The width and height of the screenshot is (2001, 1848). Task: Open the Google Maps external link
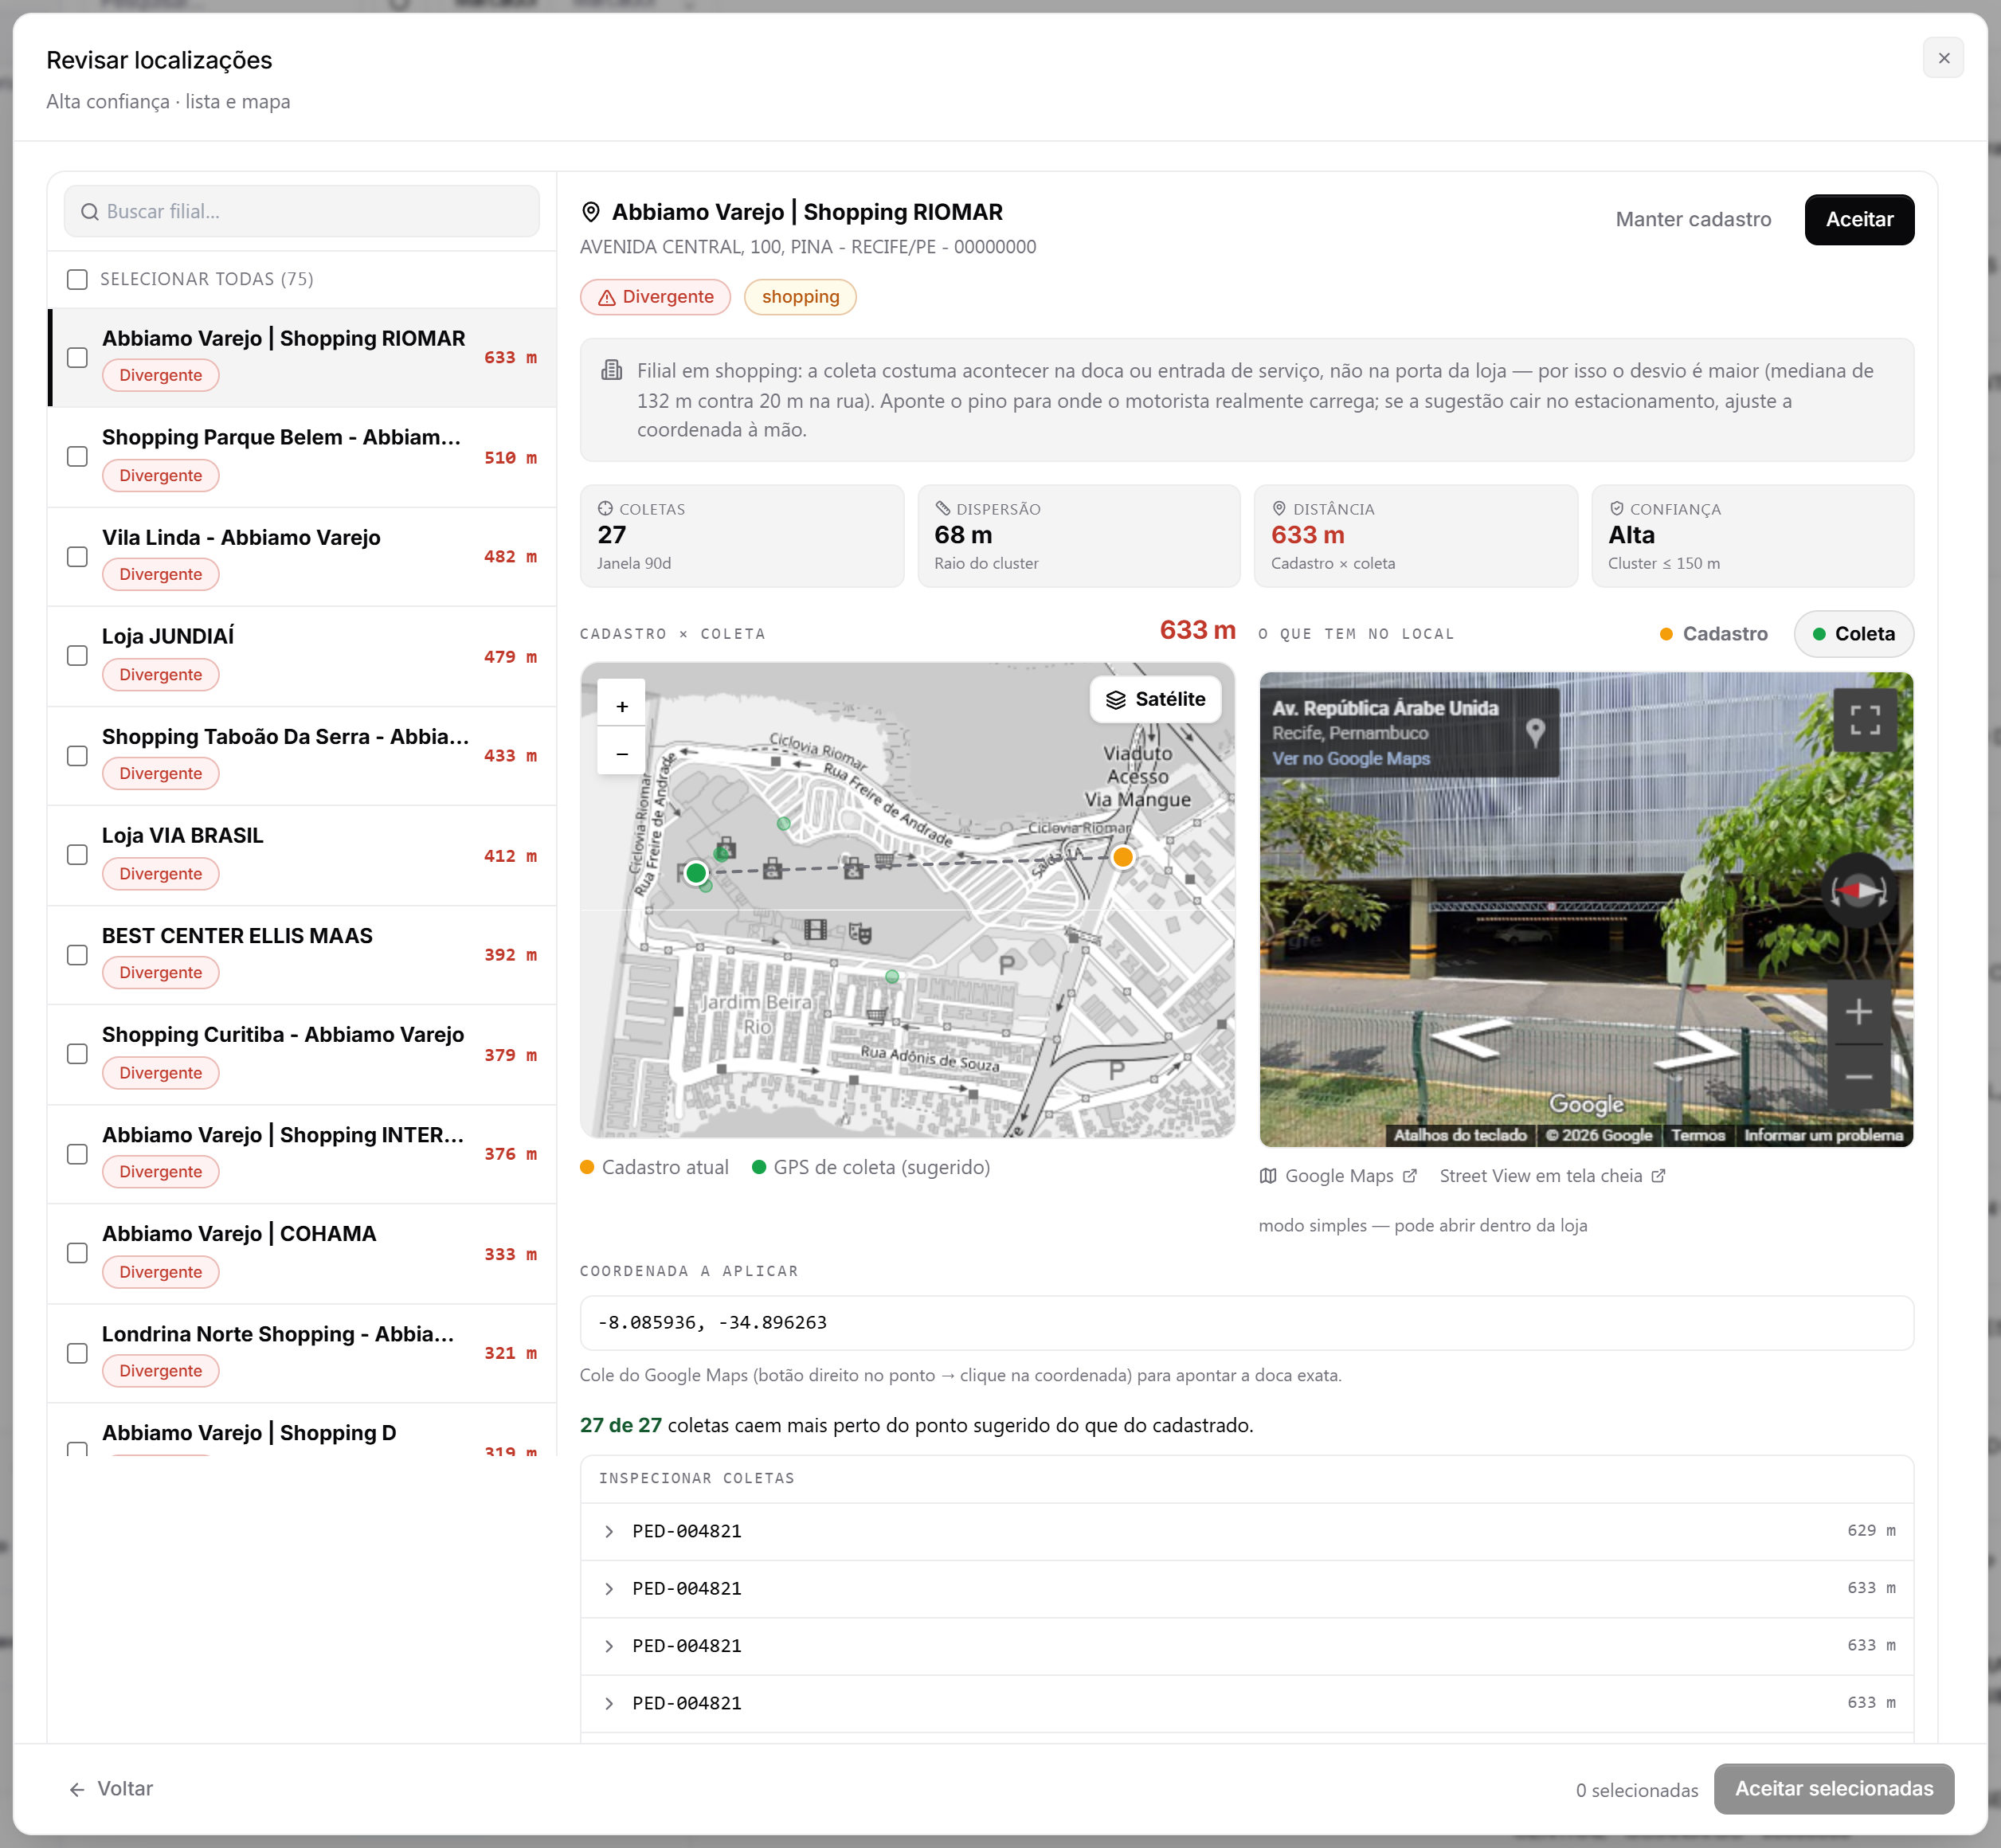1338,1176
